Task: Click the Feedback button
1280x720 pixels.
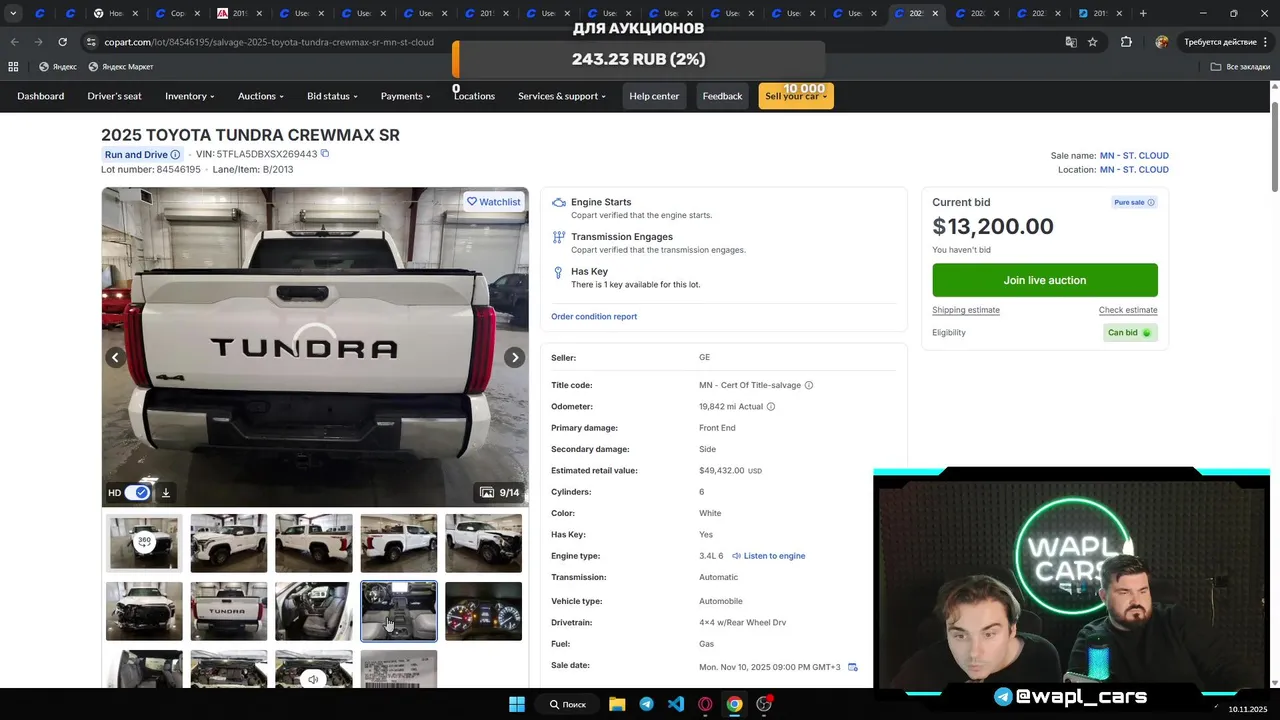Action: click(722, 96)
